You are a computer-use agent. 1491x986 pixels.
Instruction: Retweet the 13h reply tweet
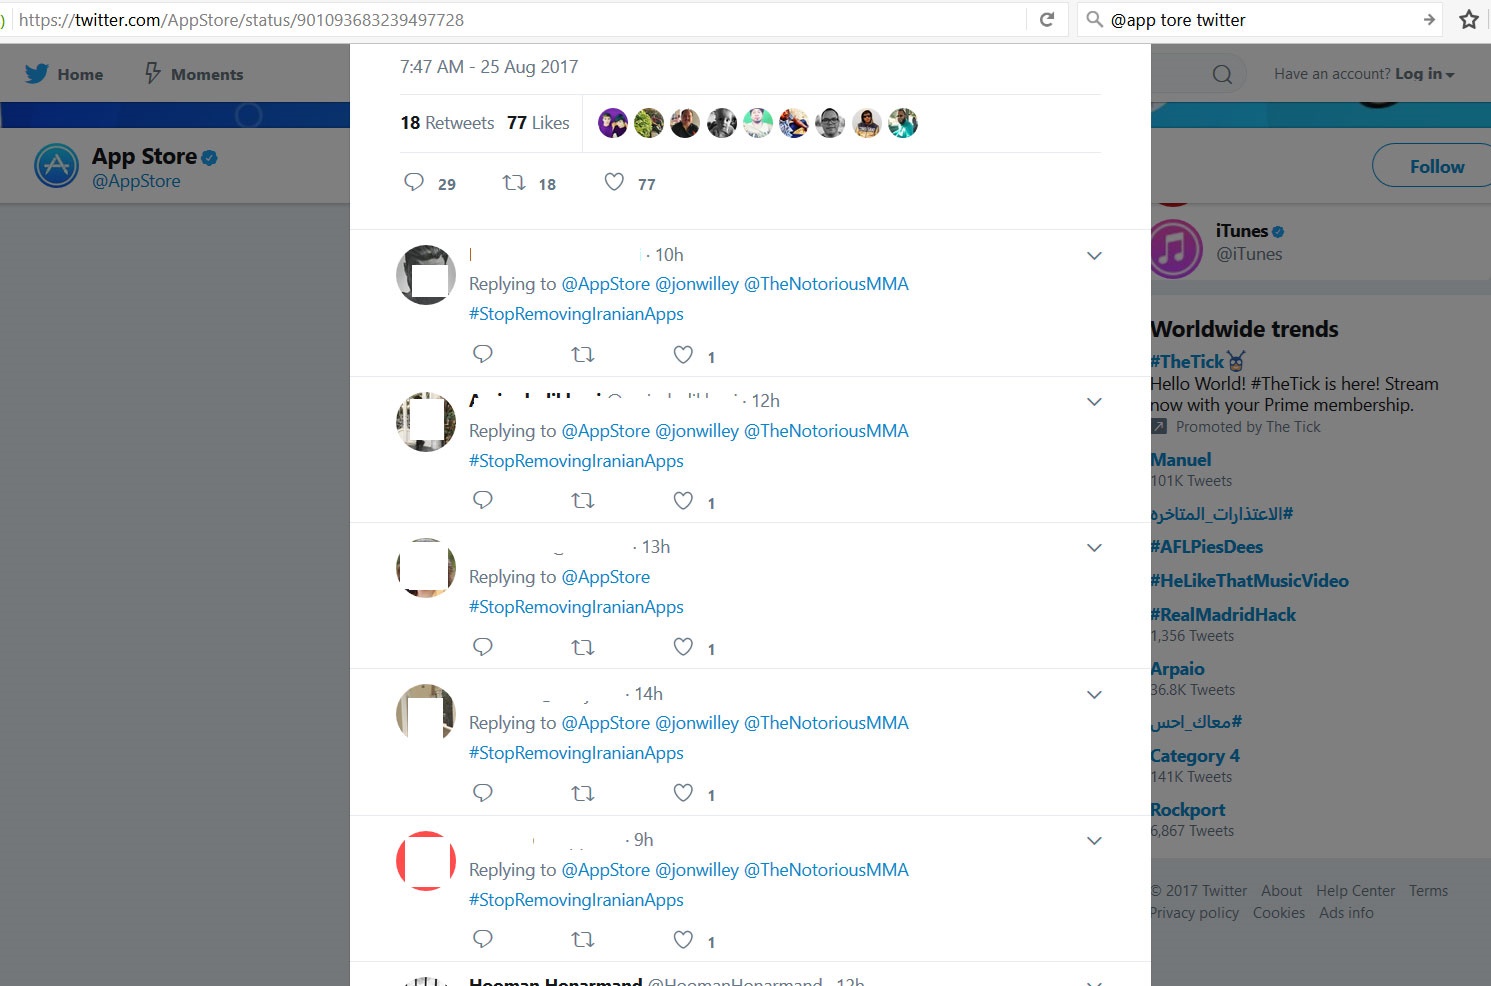[583, 647]
